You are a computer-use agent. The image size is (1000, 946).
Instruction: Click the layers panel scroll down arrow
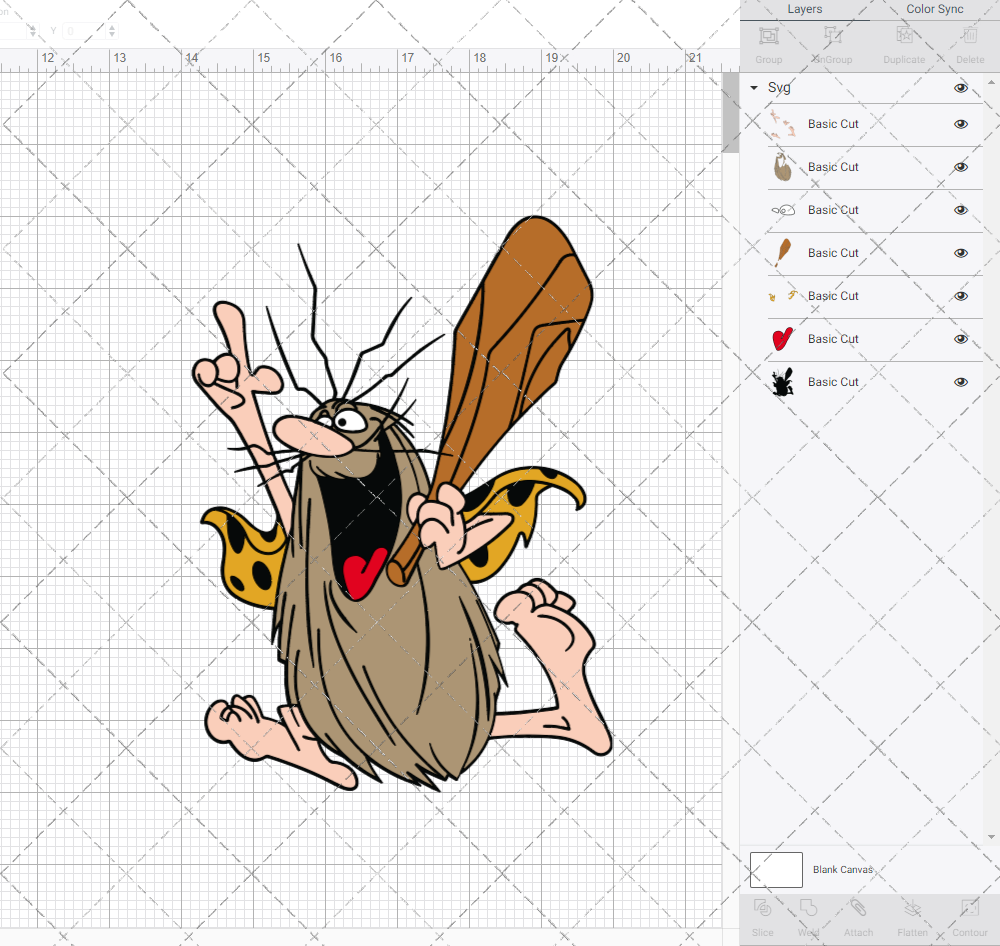[x=990, y=837]
